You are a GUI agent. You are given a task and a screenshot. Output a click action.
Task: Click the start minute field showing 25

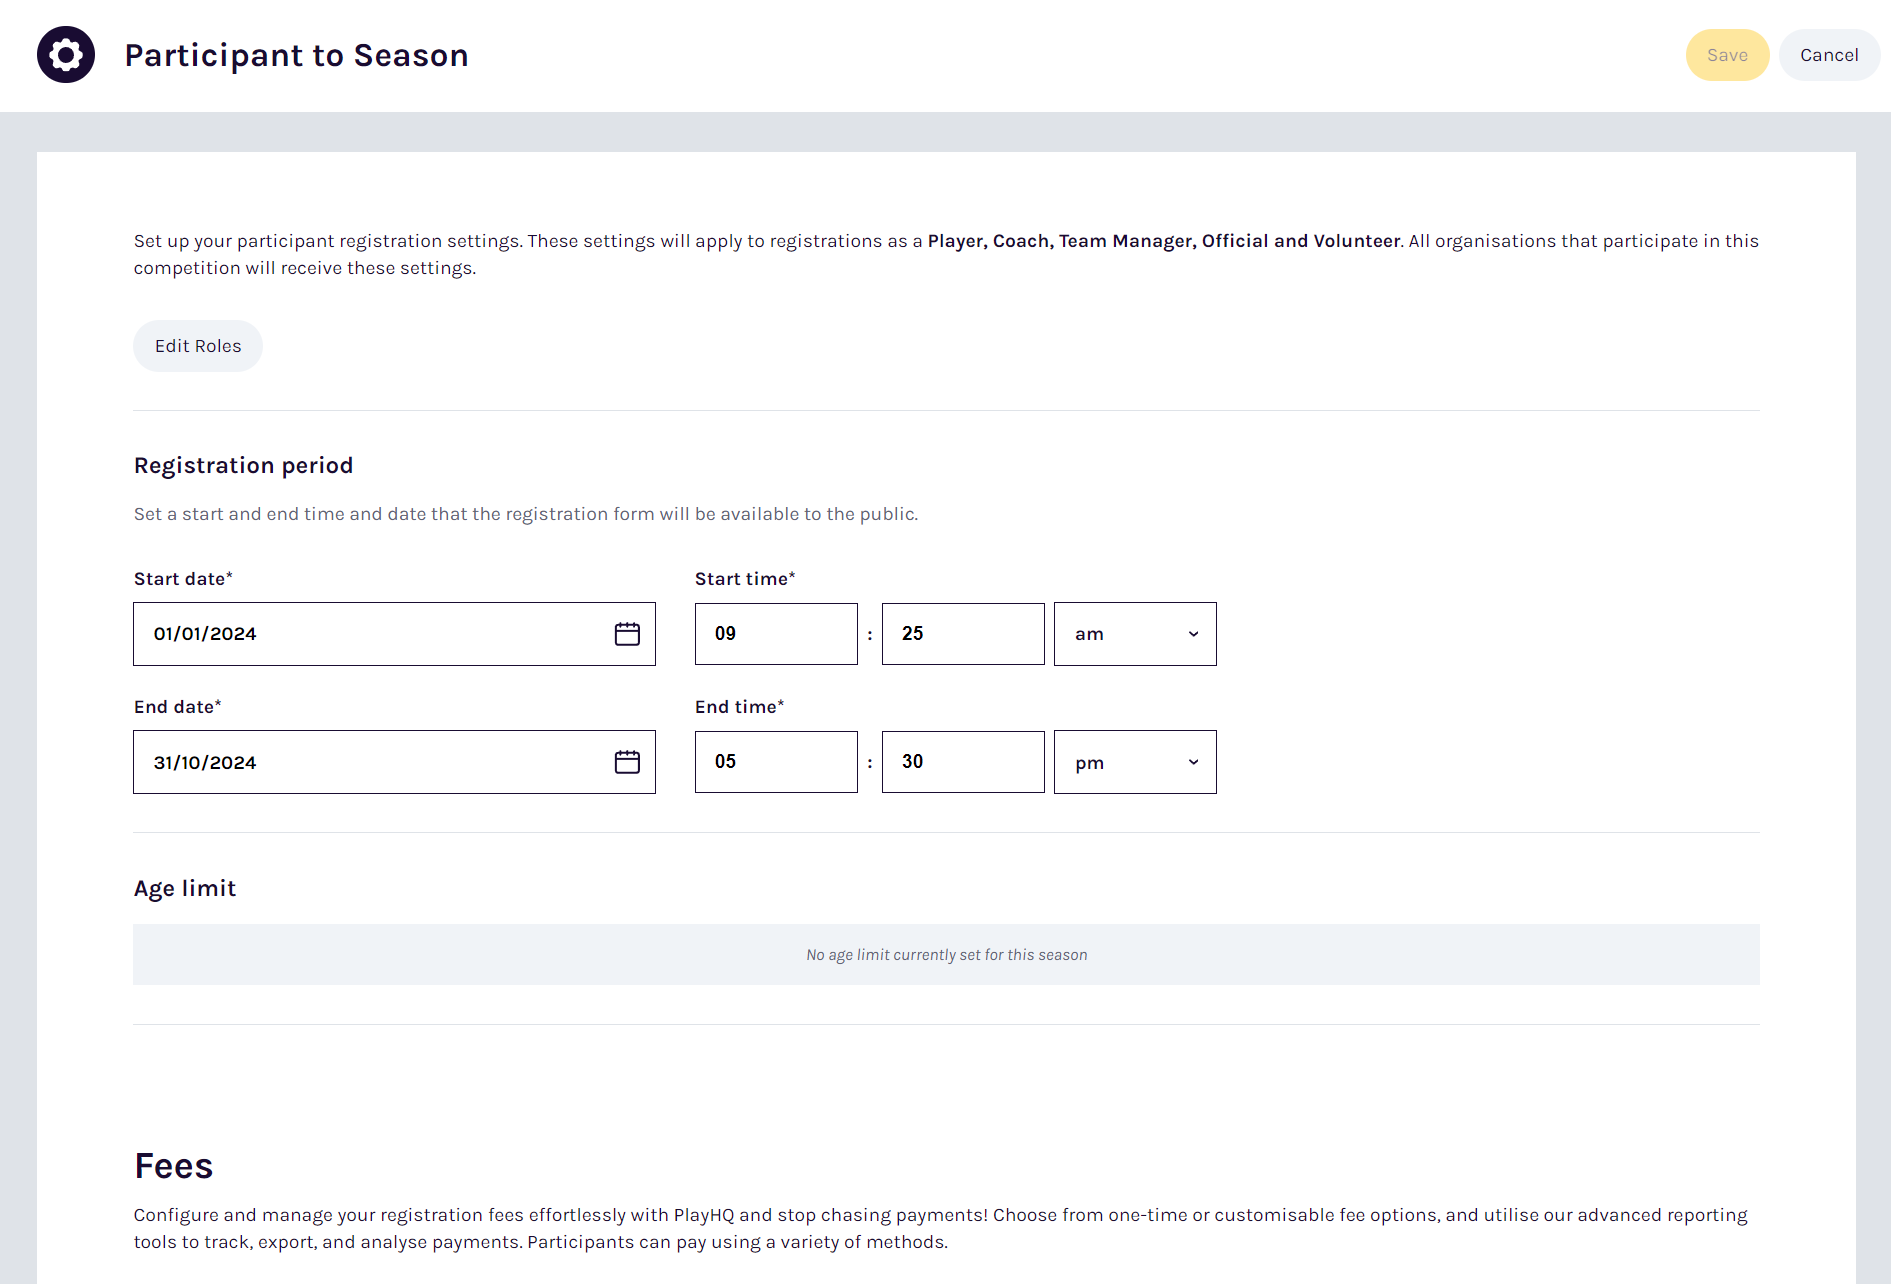click(x=962, y=633)
